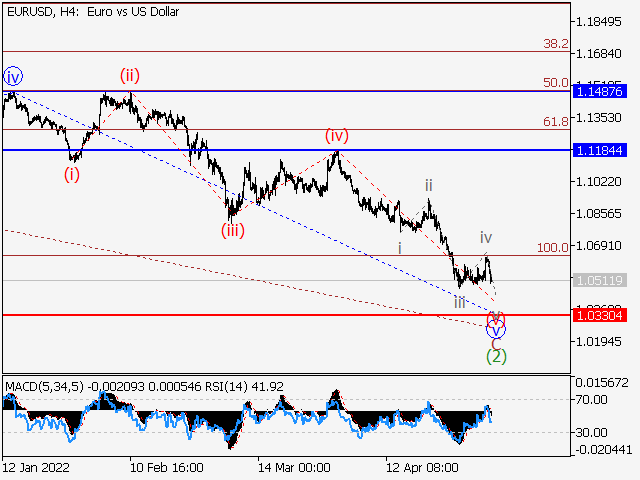Click the 30.00 RSI level label
This screenshot has height=480, width=640.
591,432
